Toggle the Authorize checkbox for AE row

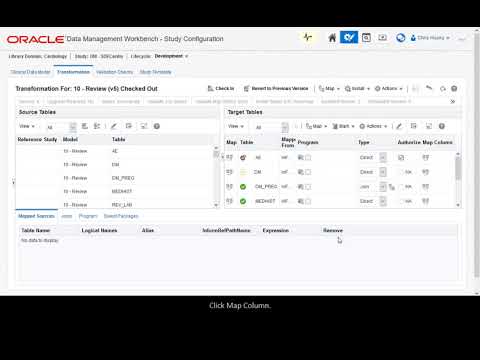tap(401, 157)
